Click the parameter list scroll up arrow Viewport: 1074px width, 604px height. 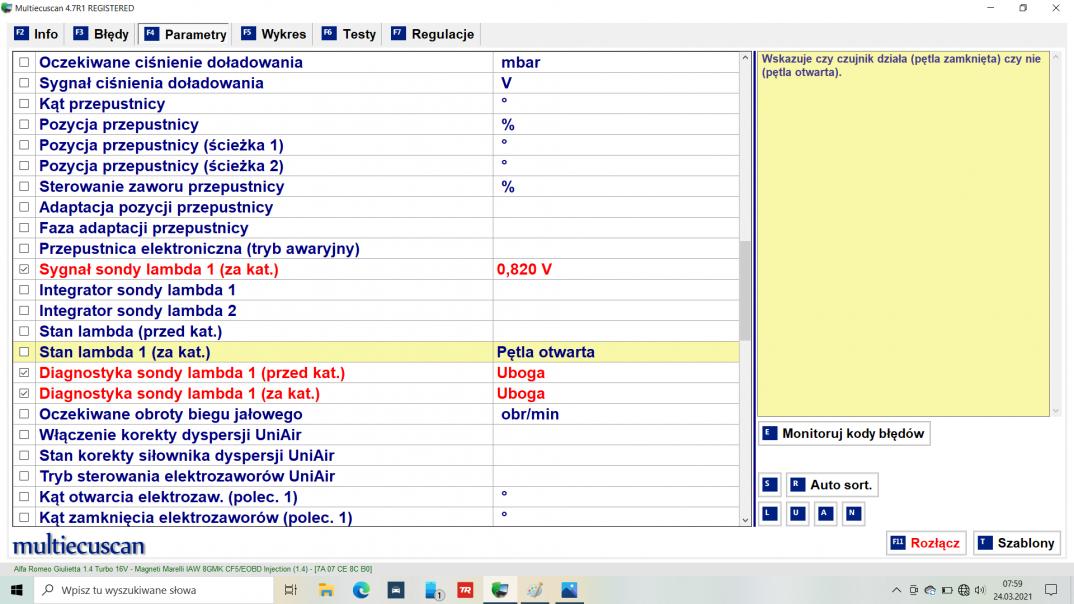click(744, 59)
